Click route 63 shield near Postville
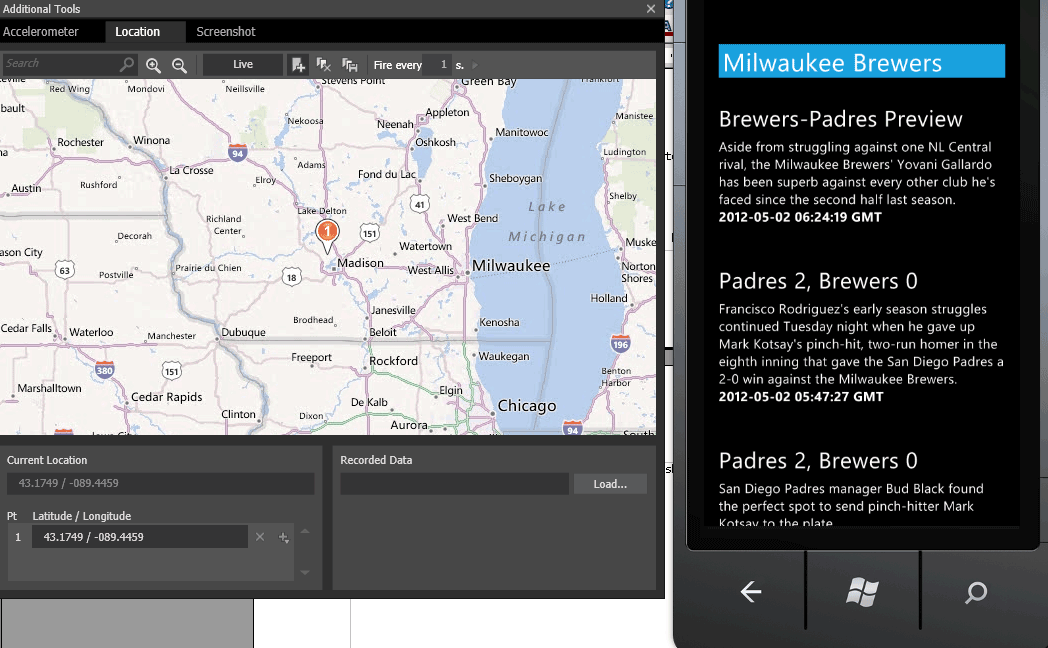 point(64,270)
